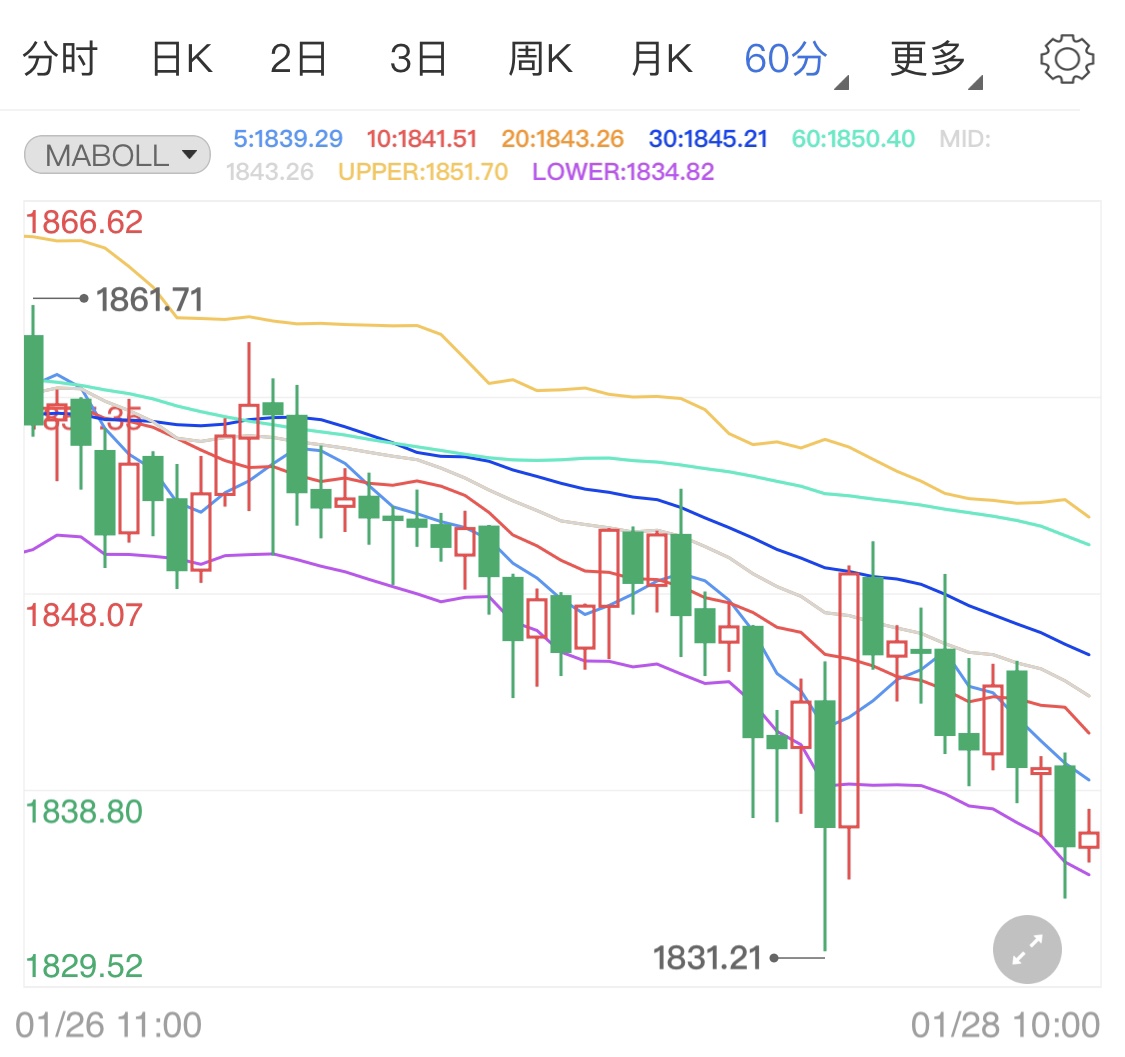
Task: Open the MABOLL indicator dropdown
Action: 118,155
